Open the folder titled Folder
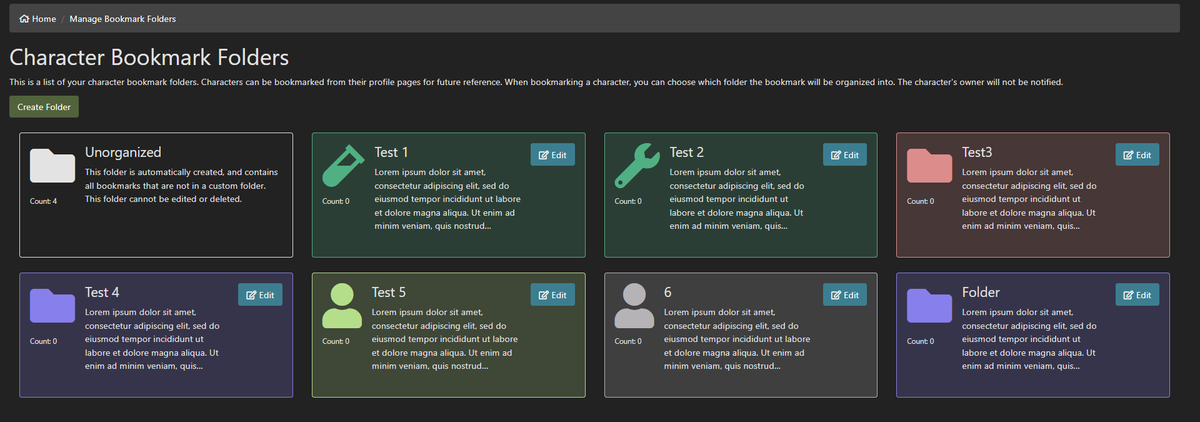The width and height of the screenshot is (1200, 422). click(981, 292)
